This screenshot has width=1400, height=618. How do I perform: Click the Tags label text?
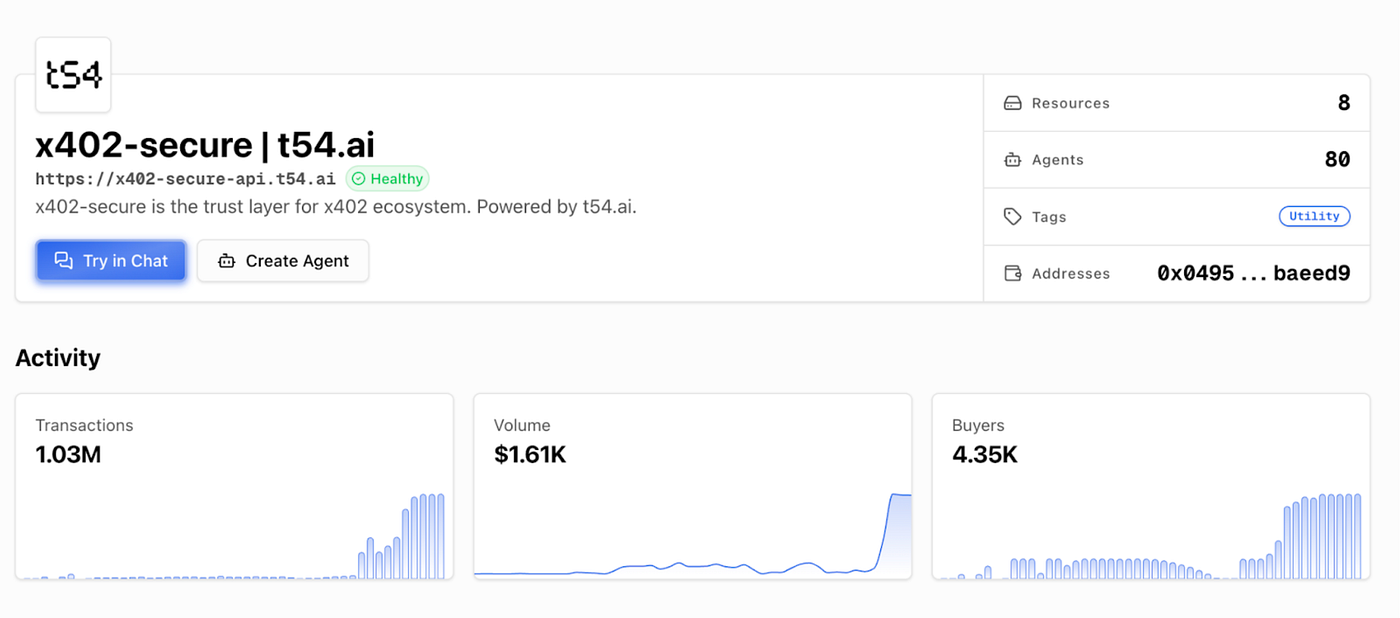click(1049, 217)
